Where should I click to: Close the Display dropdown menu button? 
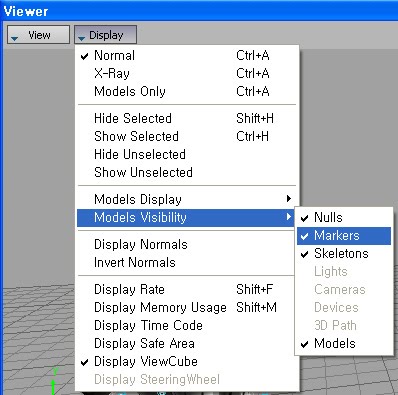[105, 35]
